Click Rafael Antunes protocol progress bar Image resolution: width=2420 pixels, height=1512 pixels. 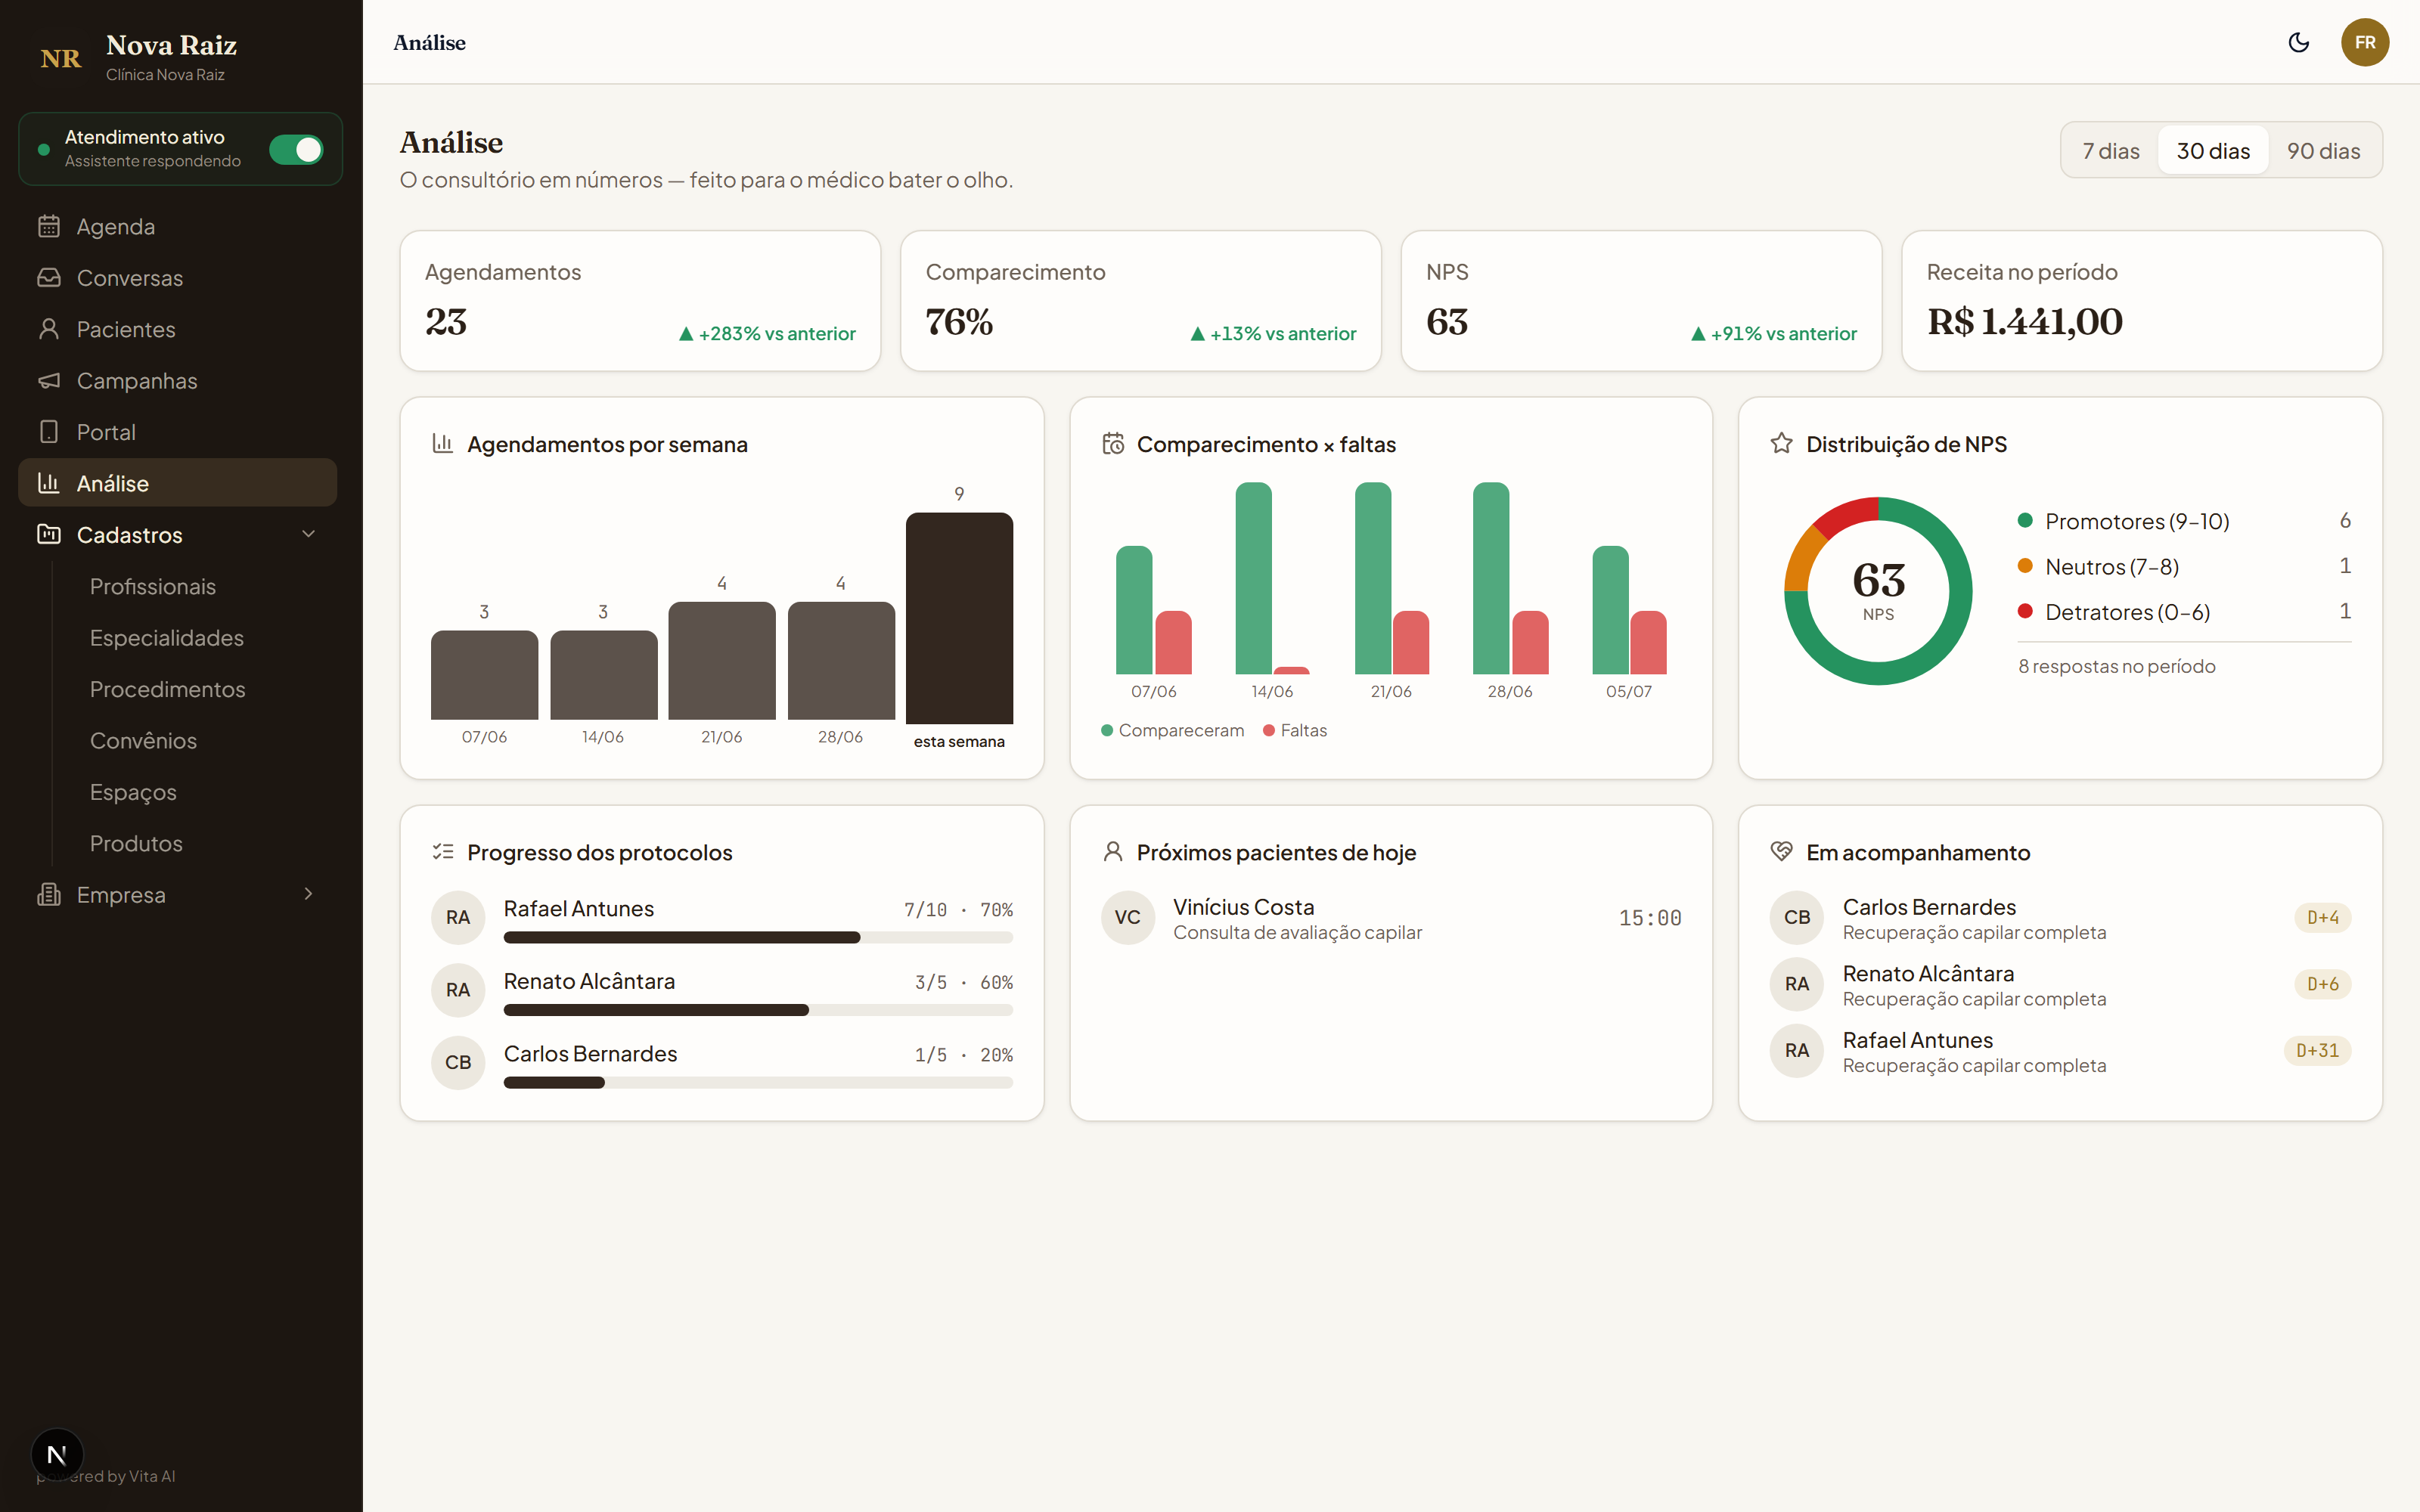click(x=758, y=937)
